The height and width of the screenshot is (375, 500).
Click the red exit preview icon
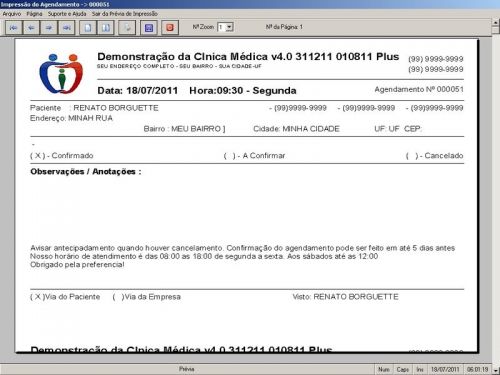[170, 28]
